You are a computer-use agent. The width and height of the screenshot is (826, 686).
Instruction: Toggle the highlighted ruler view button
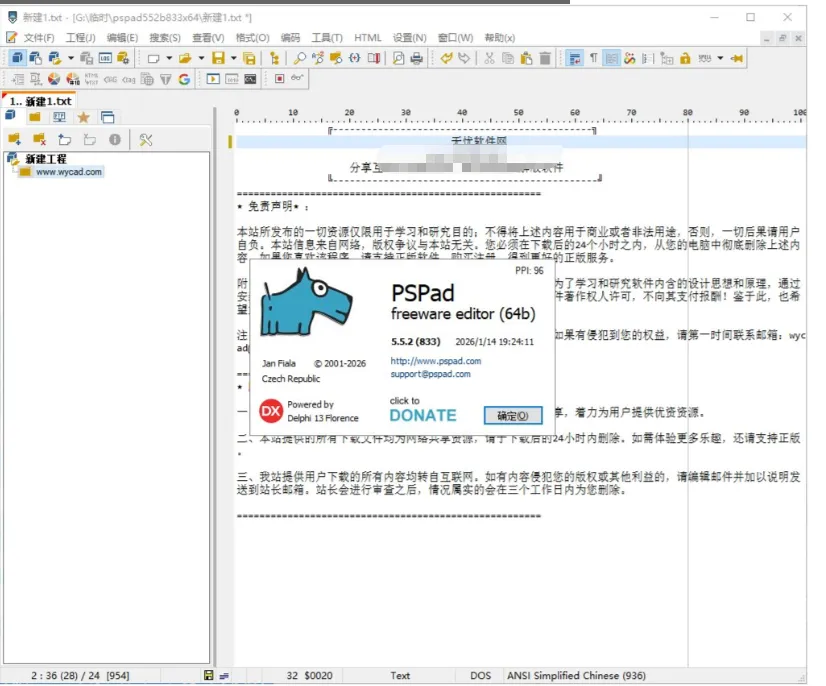(x=612, y=58)
